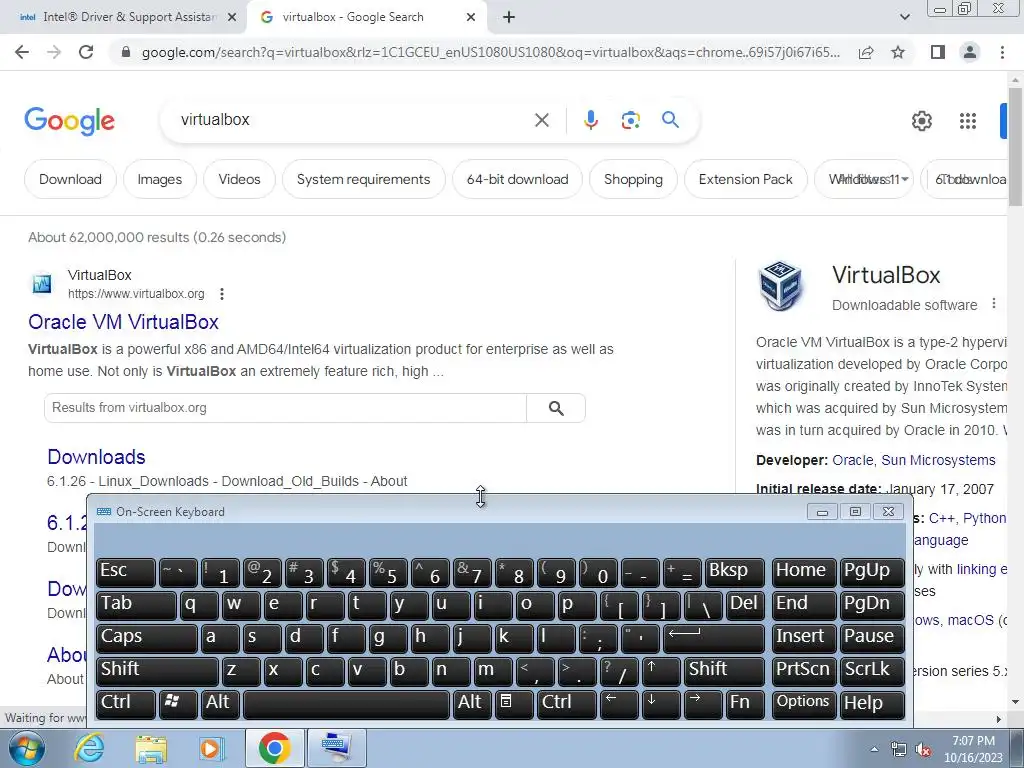
Task: Click the Help key on keyboard
Action: pos(872,705)
